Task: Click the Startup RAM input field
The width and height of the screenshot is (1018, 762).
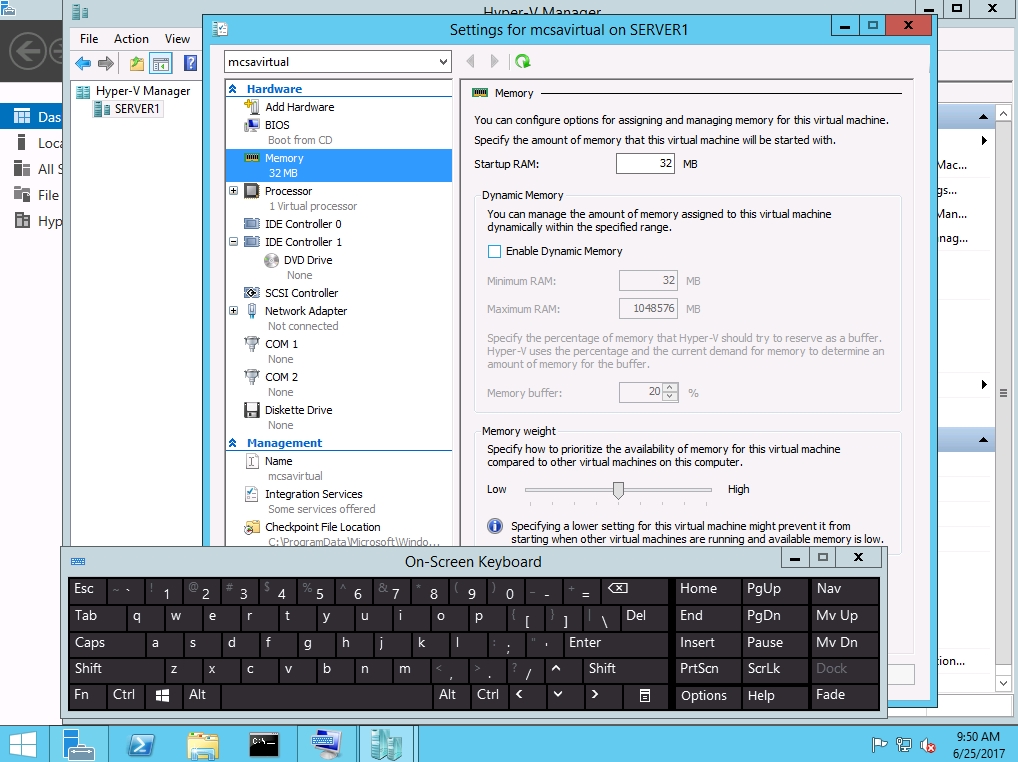Action: 645,164
